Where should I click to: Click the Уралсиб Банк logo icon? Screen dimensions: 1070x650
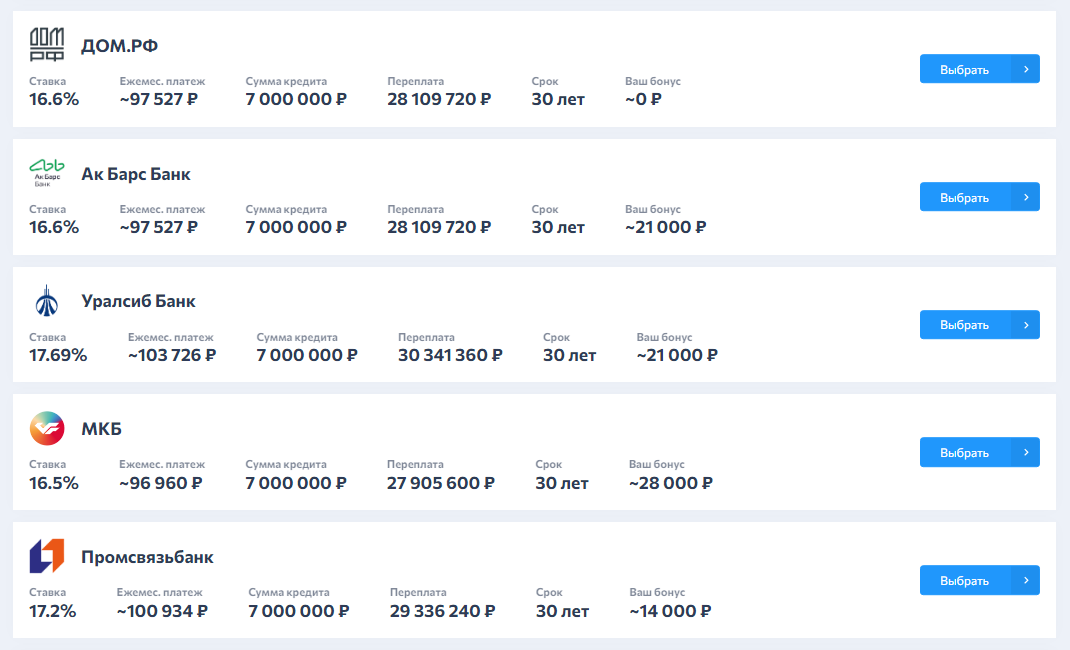[x=47, y=301]
